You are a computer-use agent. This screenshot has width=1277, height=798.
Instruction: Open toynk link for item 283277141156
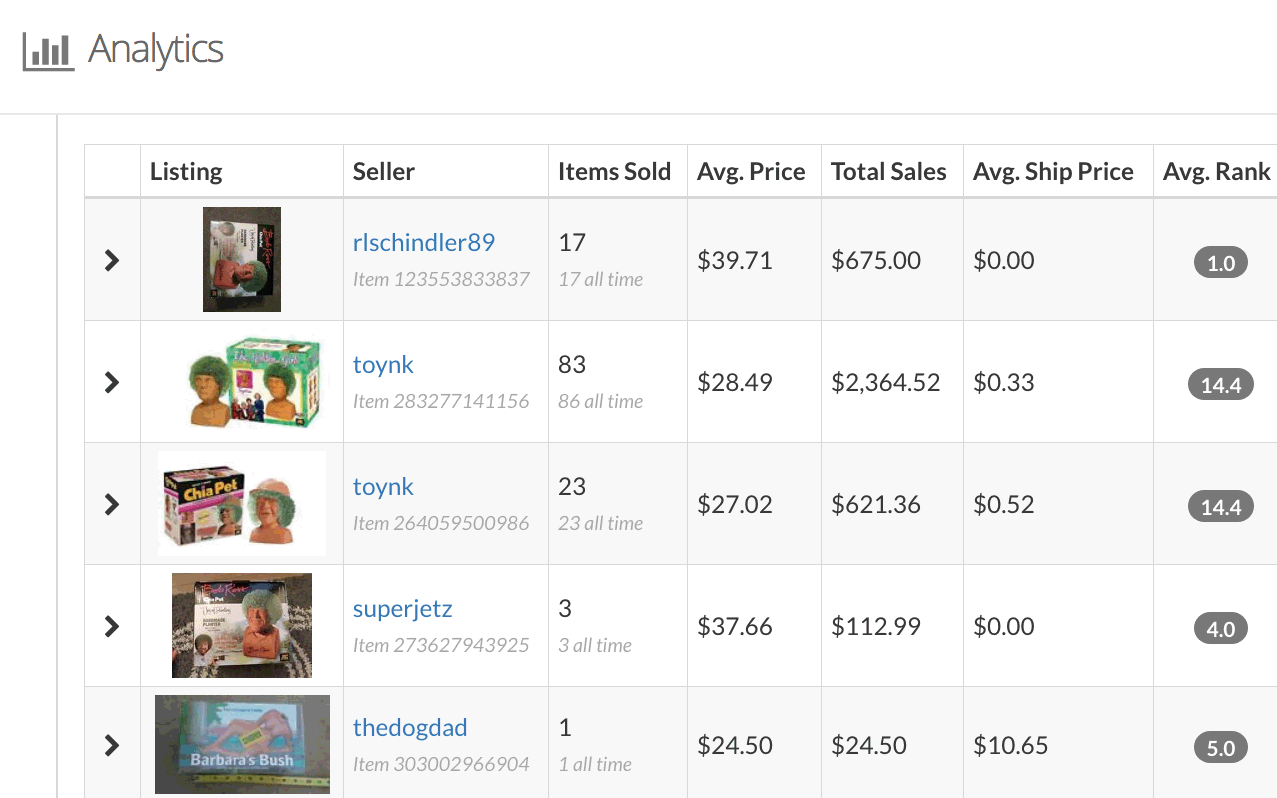pyautogui.click(x=383, y=365)
